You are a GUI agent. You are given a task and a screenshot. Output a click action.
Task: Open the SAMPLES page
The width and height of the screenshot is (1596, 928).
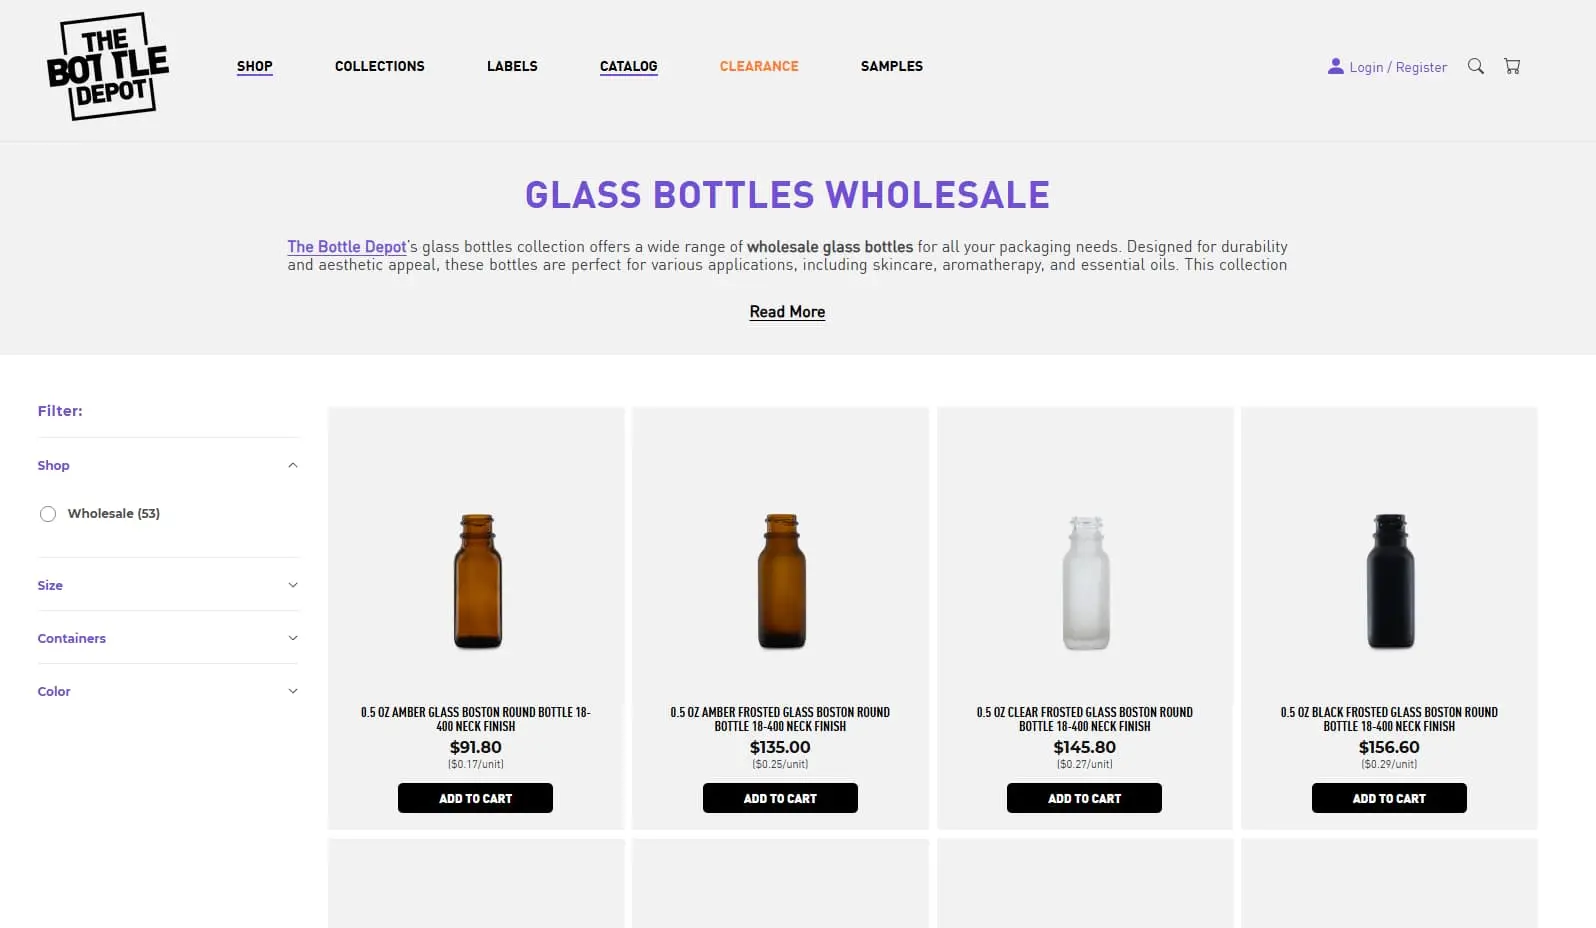[891, 66]
